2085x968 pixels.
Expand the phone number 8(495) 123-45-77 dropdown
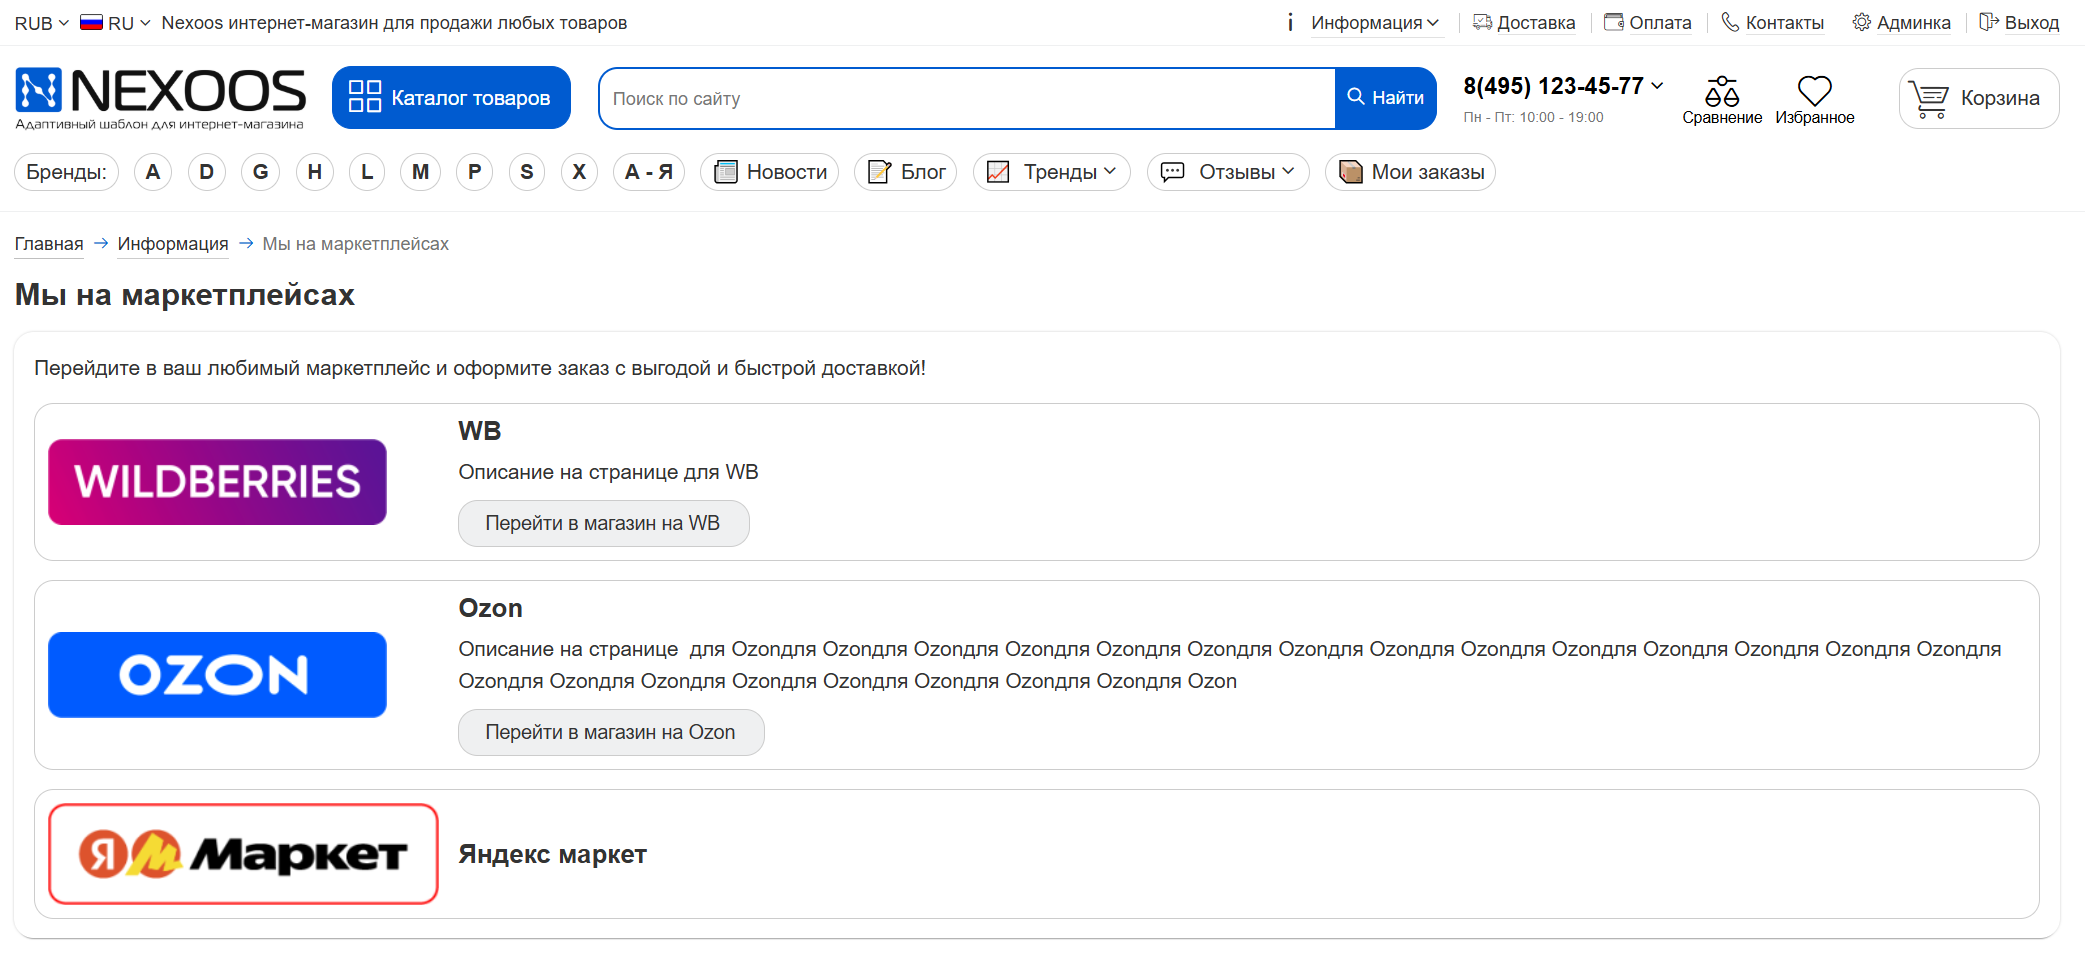[x=1563, y=86]
